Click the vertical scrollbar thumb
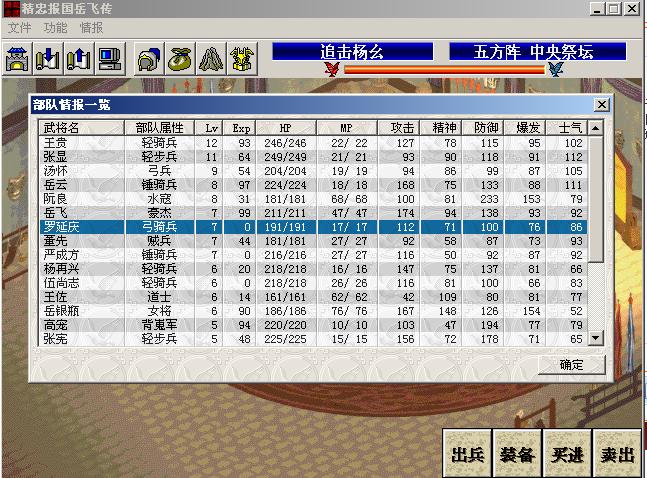Image resolution: width=647 pixels, height=478 pixels. (x=595, y=199)
